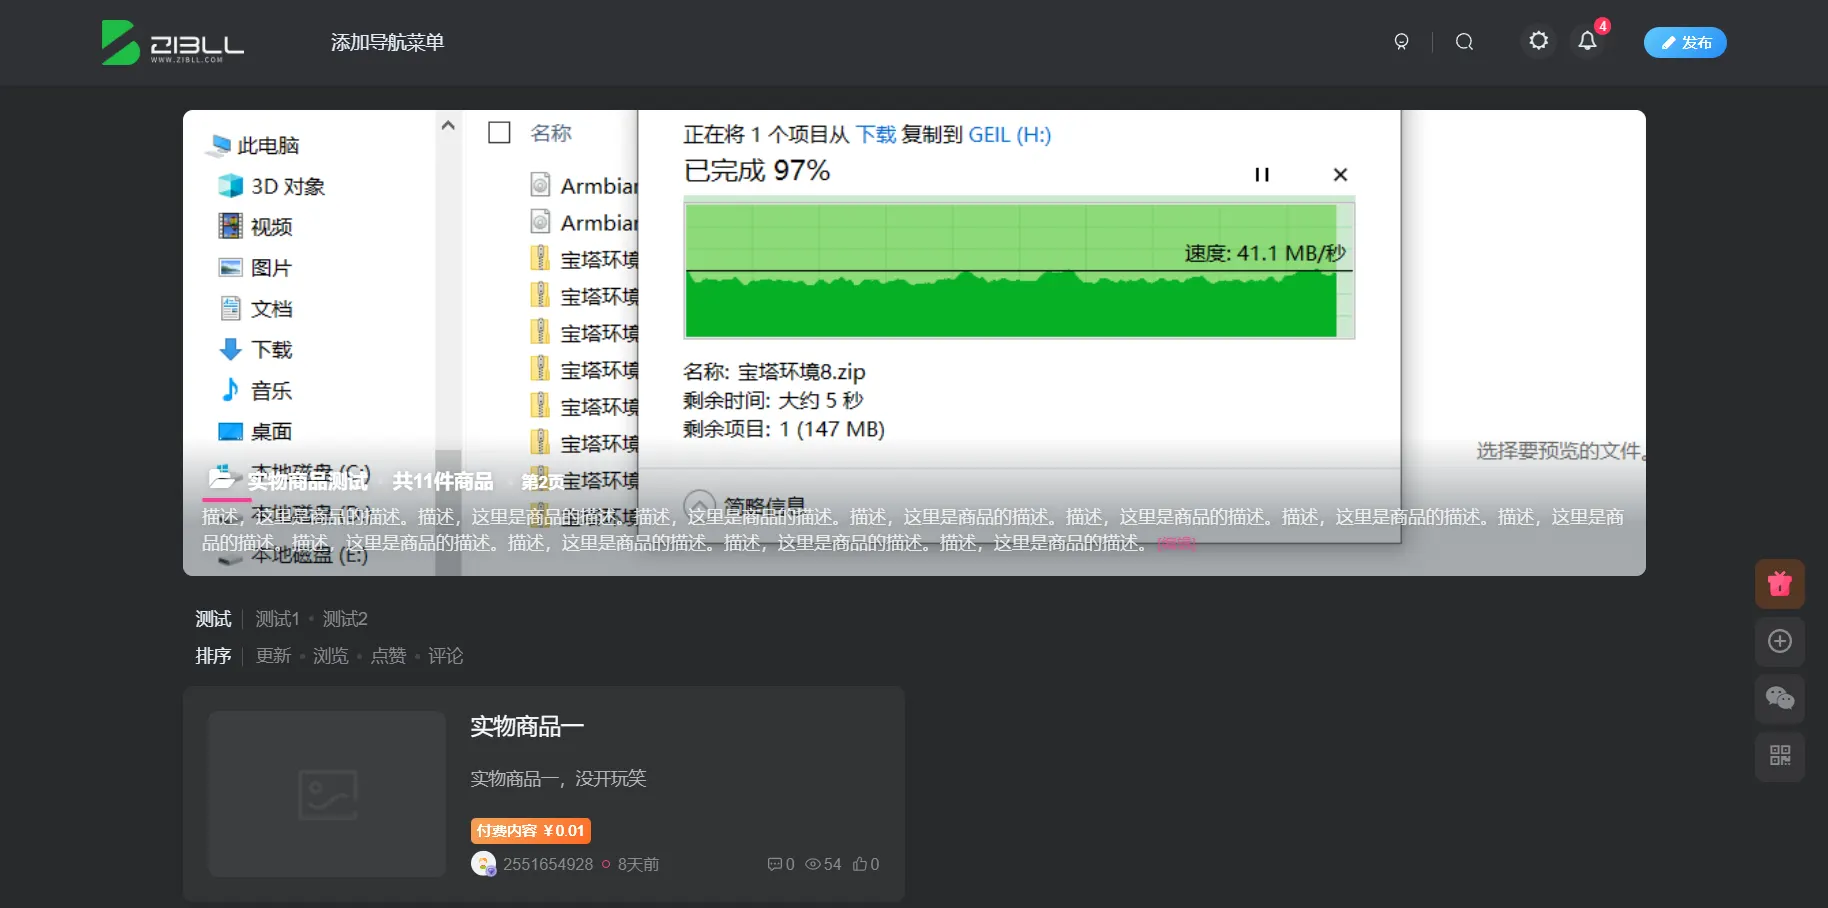Screen dimensions: 1828x908
Task: Open the 添加导航菜单 menu item
Action: point(387,42)
